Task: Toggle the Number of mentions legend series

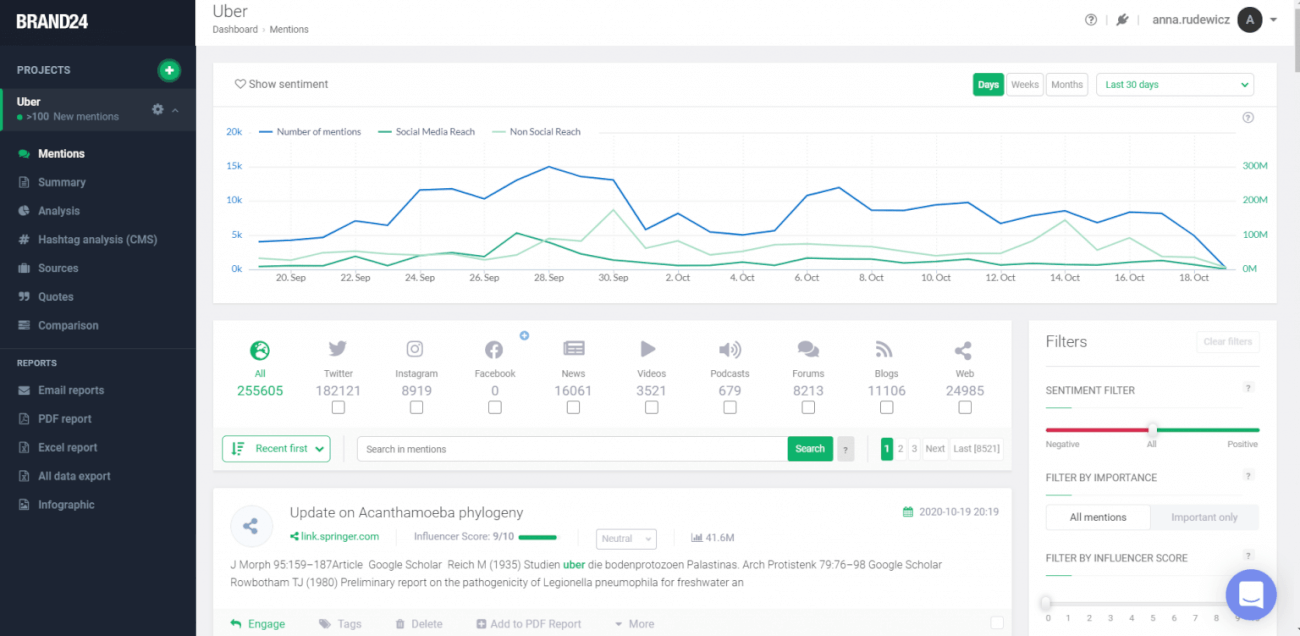Action: [x=308, y=132]
